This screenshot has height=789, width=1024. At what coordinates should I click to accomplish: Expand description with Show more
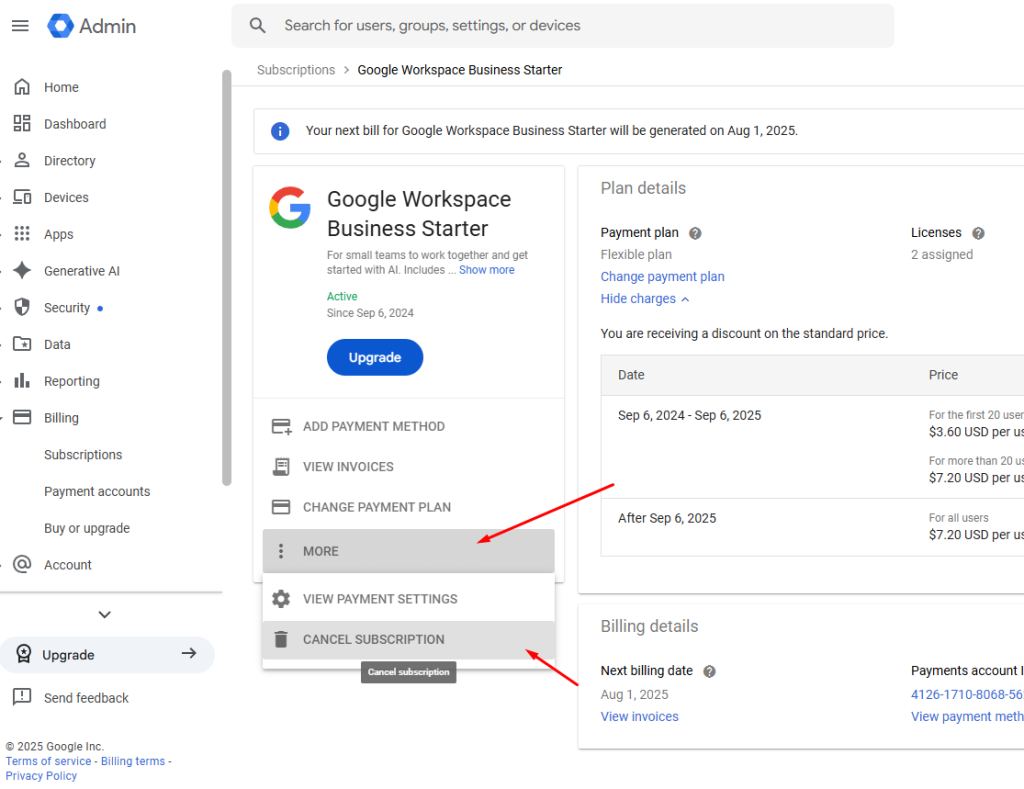[x=487, y=270]
